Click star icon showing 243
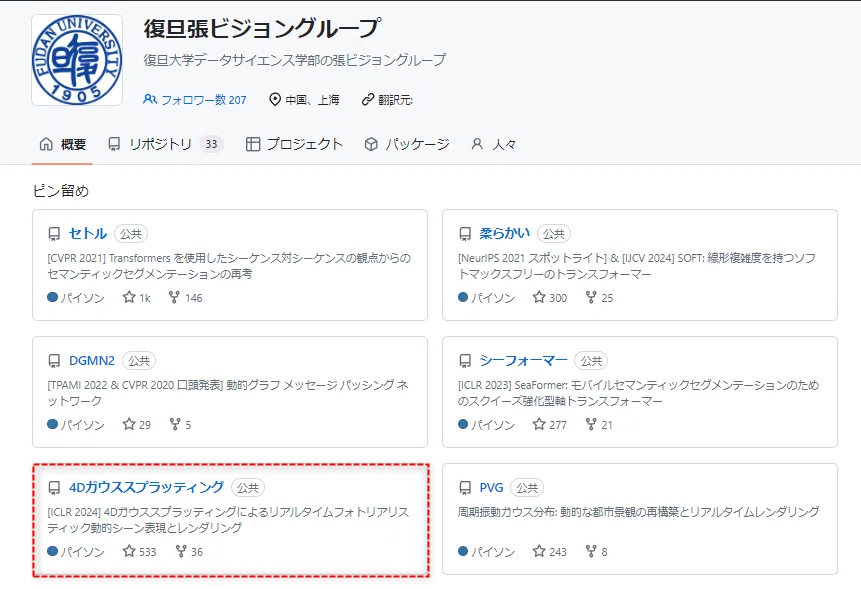 [x=539, y=551]
